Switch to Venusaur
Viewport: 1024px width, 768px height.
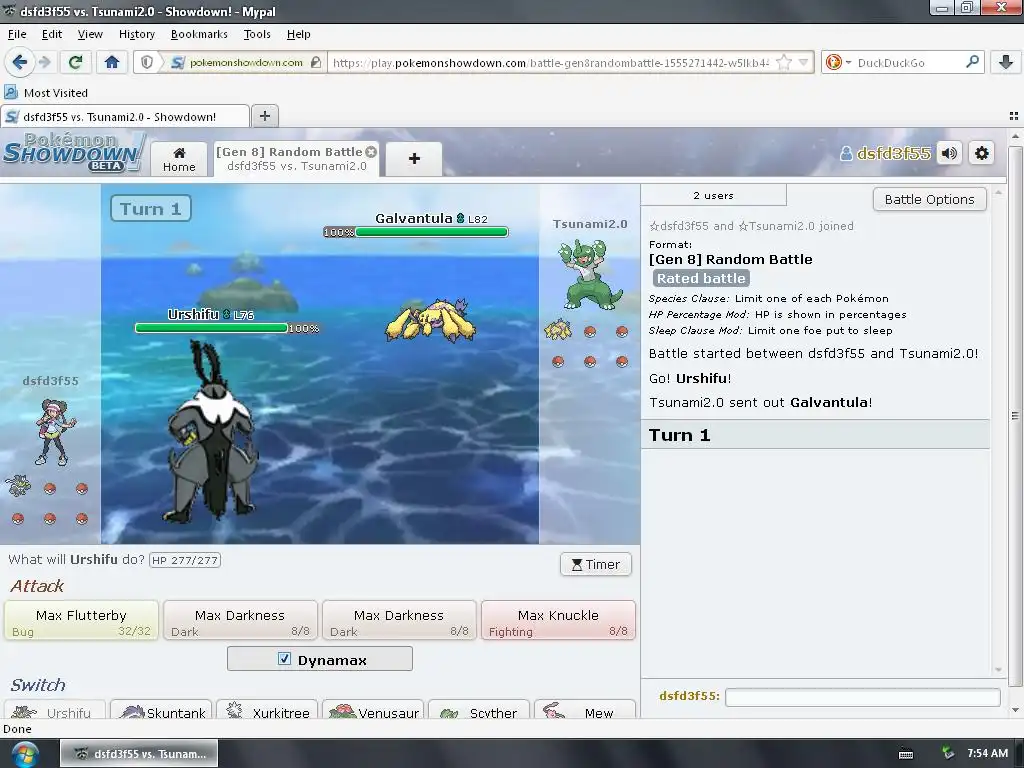374,709
